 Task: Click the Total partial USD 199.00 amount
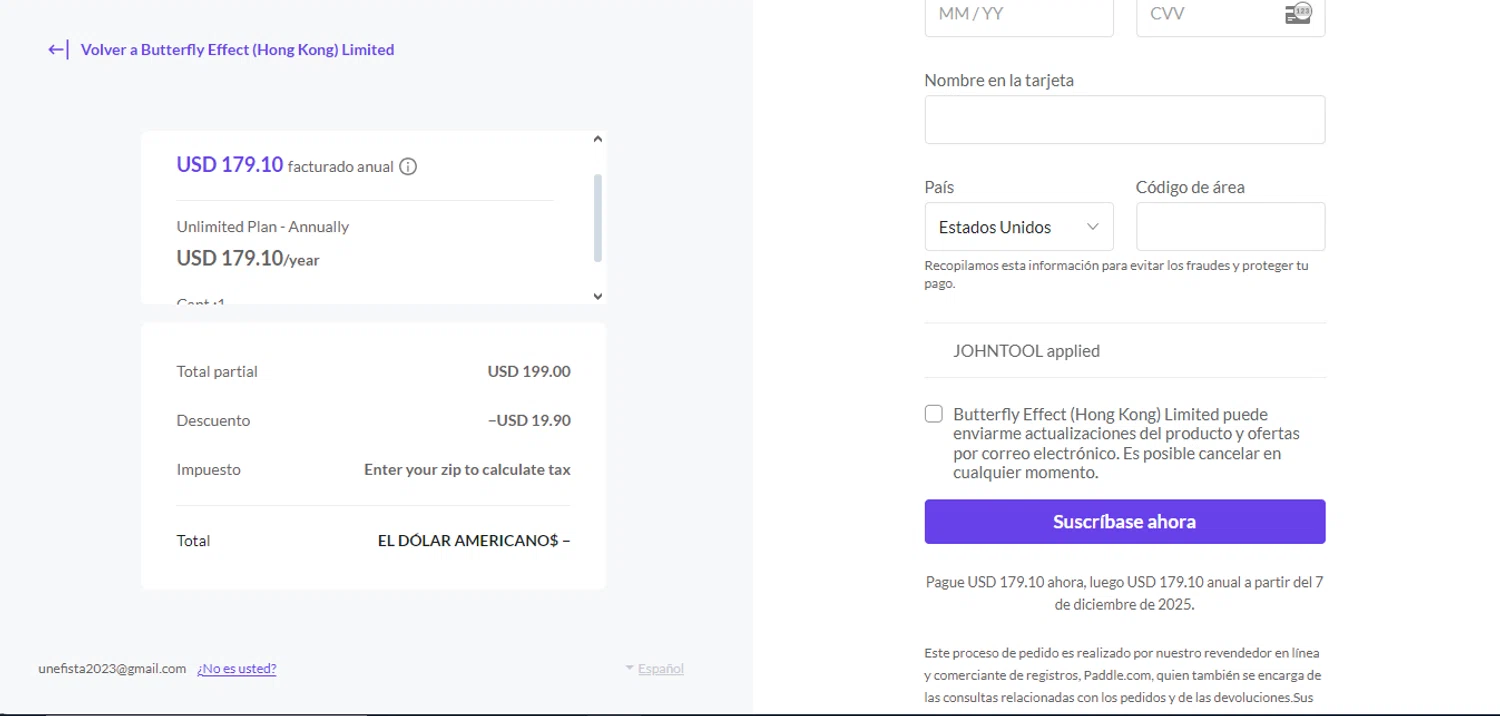pos(529,372)
